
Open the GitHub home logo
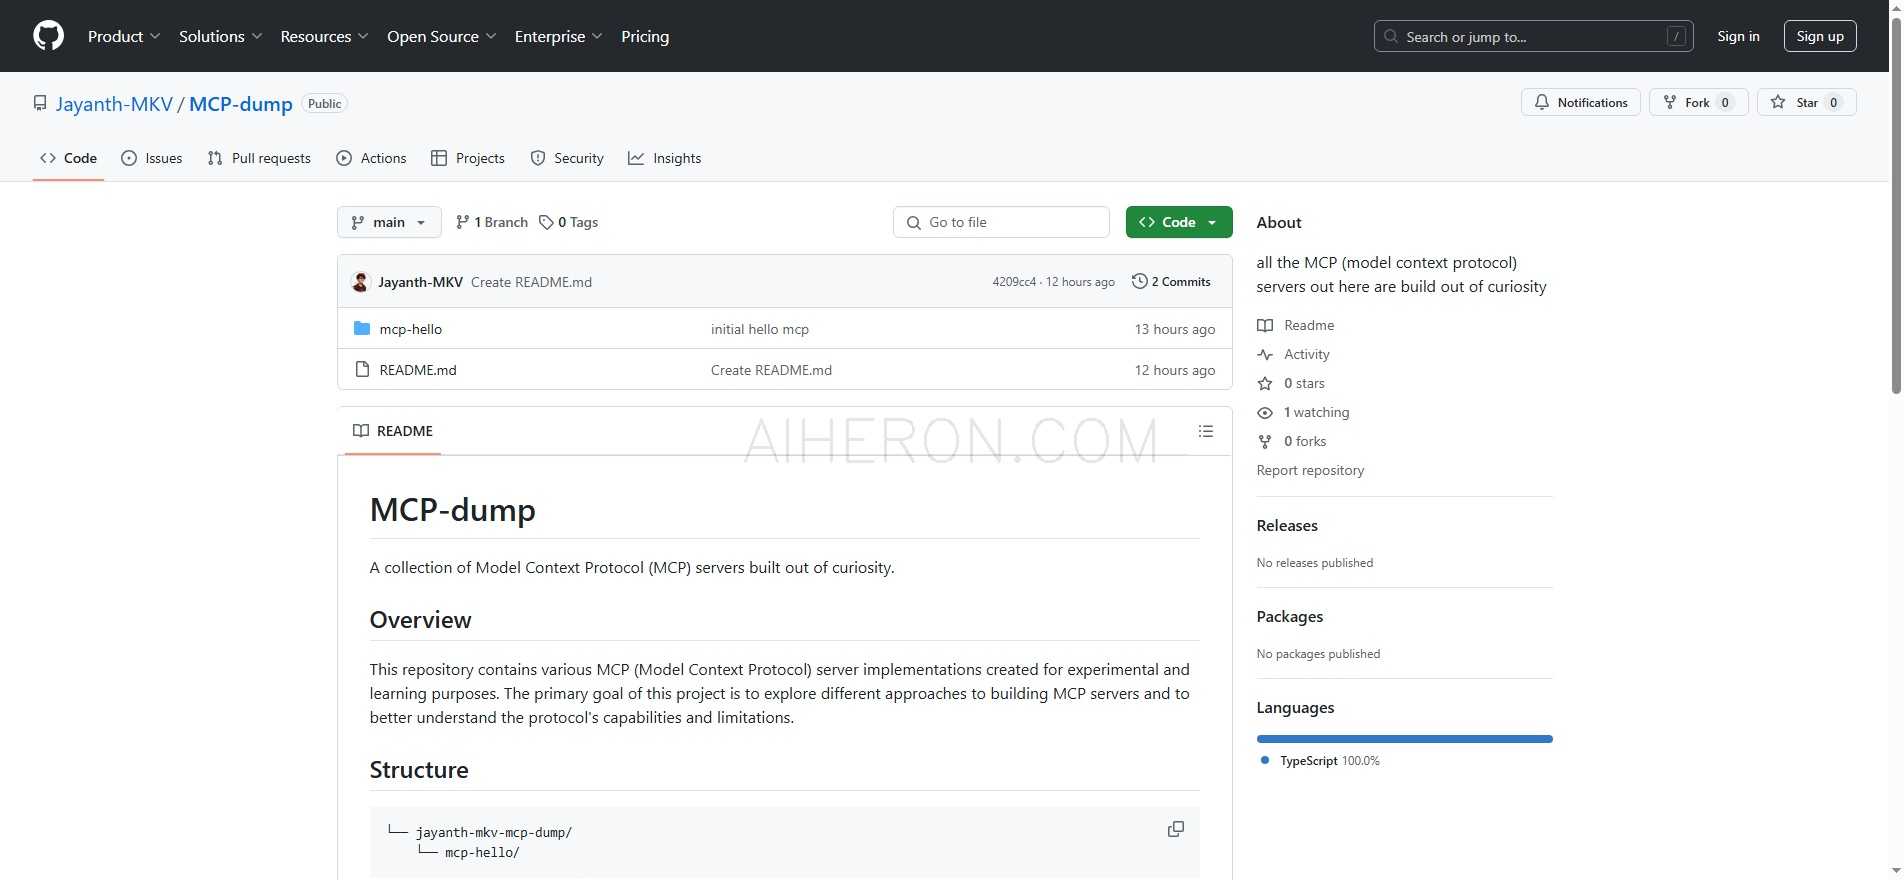coord(48,36)
